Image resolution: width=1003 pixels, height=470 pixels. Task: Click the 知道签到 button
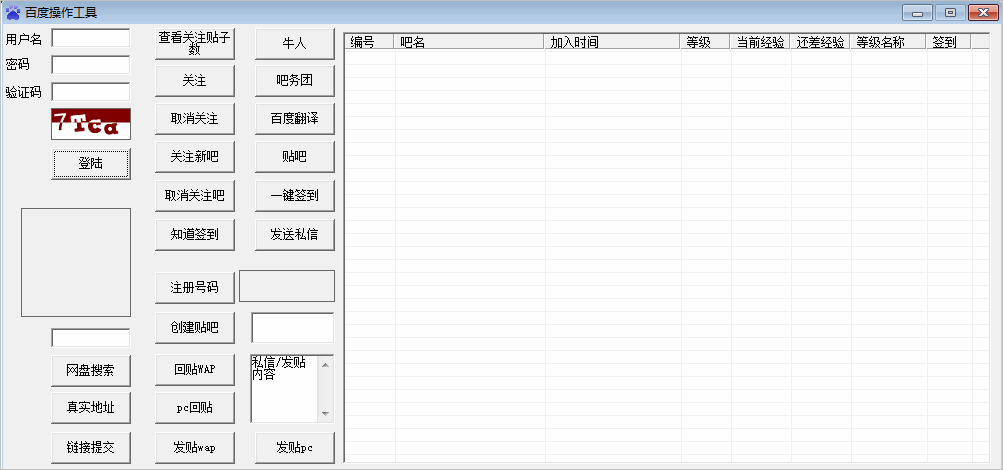[195, 235]
